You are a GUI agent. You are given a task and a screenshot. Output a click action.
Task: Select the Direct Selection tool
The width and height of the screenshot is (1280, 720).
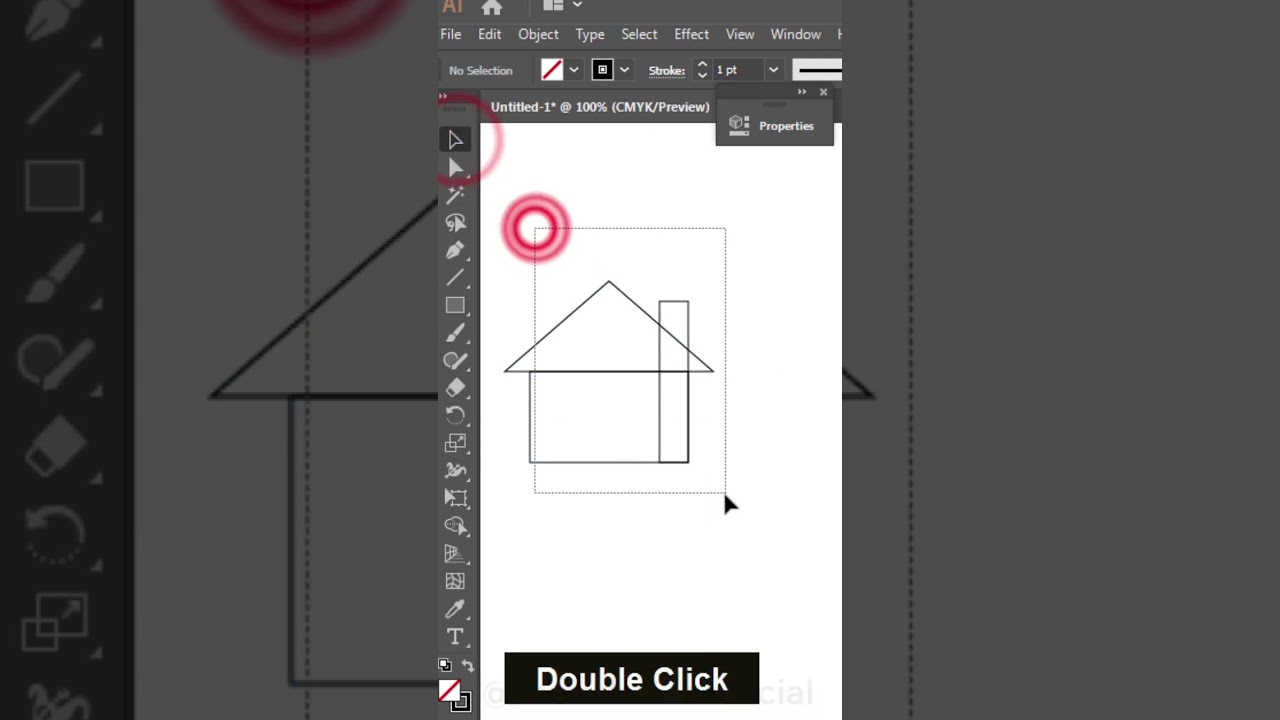[x=455, y=168]
